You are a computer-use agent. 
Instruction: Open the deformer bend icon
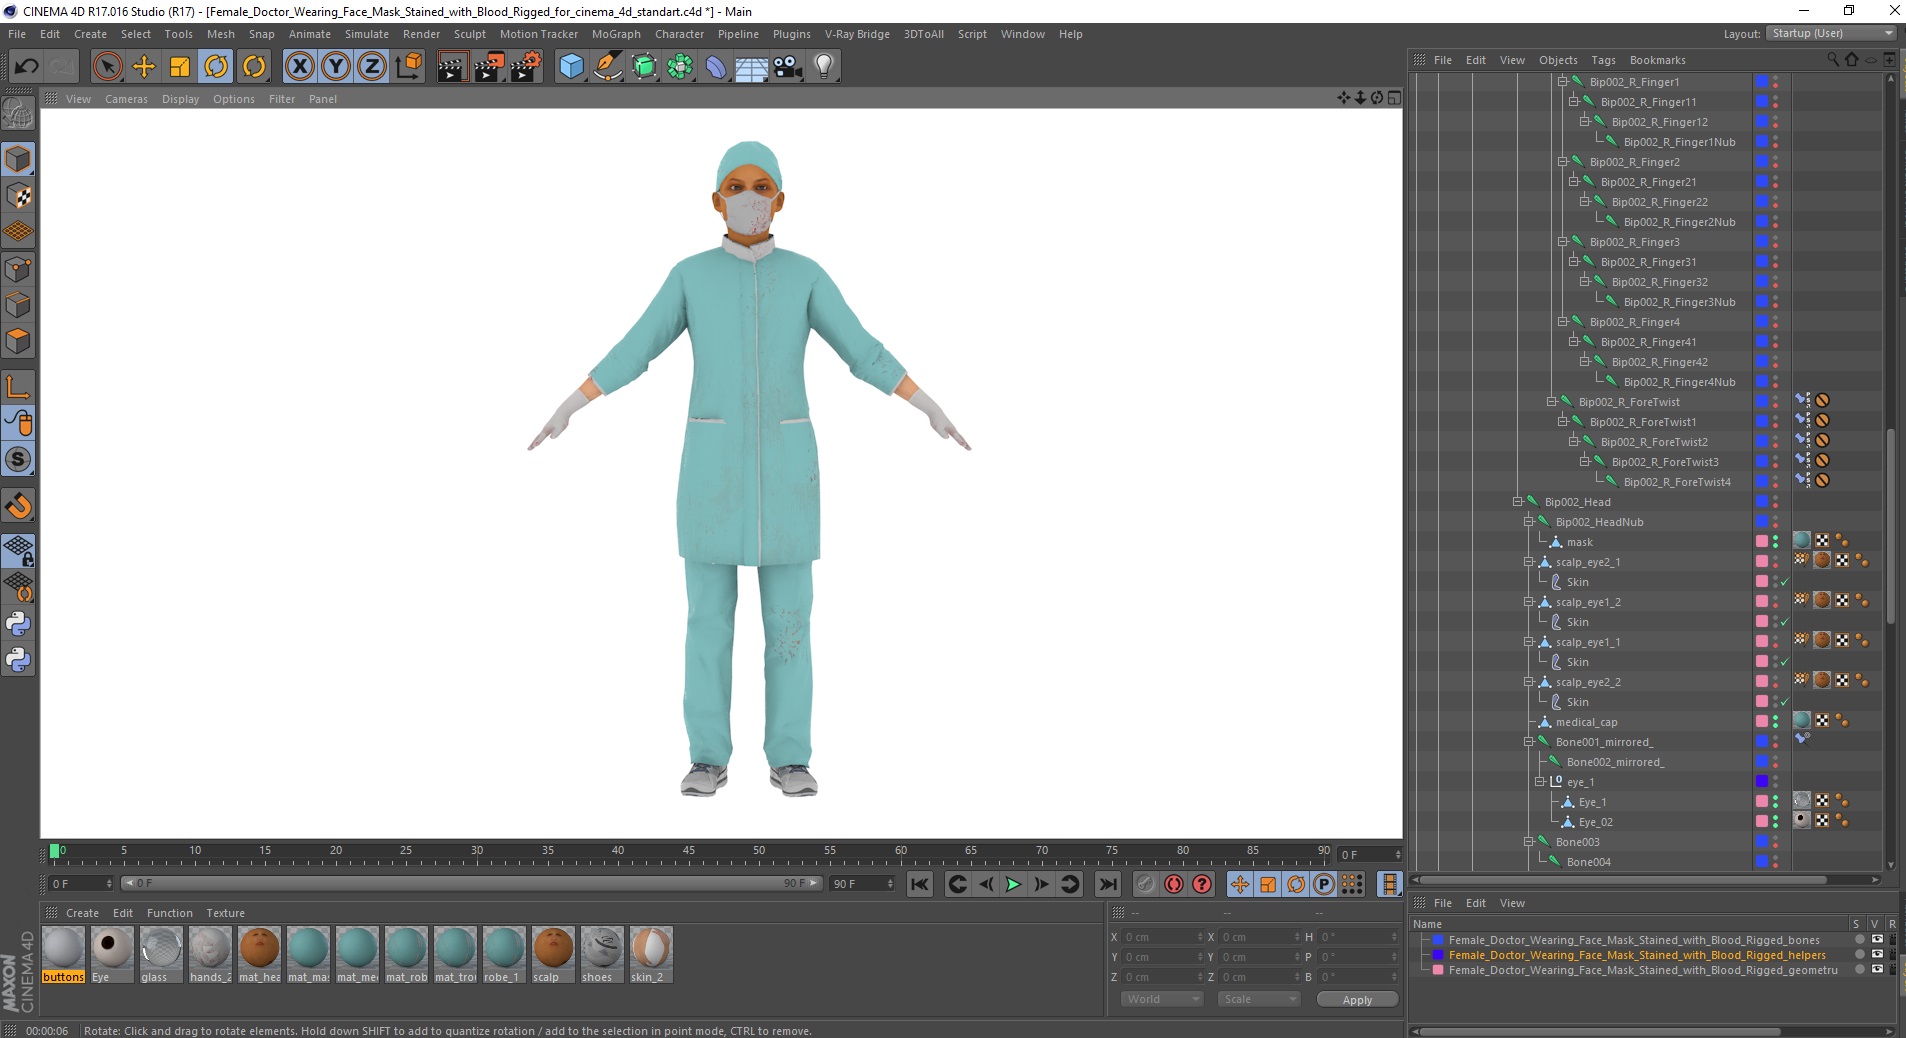pyautogui.click(x=717, y=67)
